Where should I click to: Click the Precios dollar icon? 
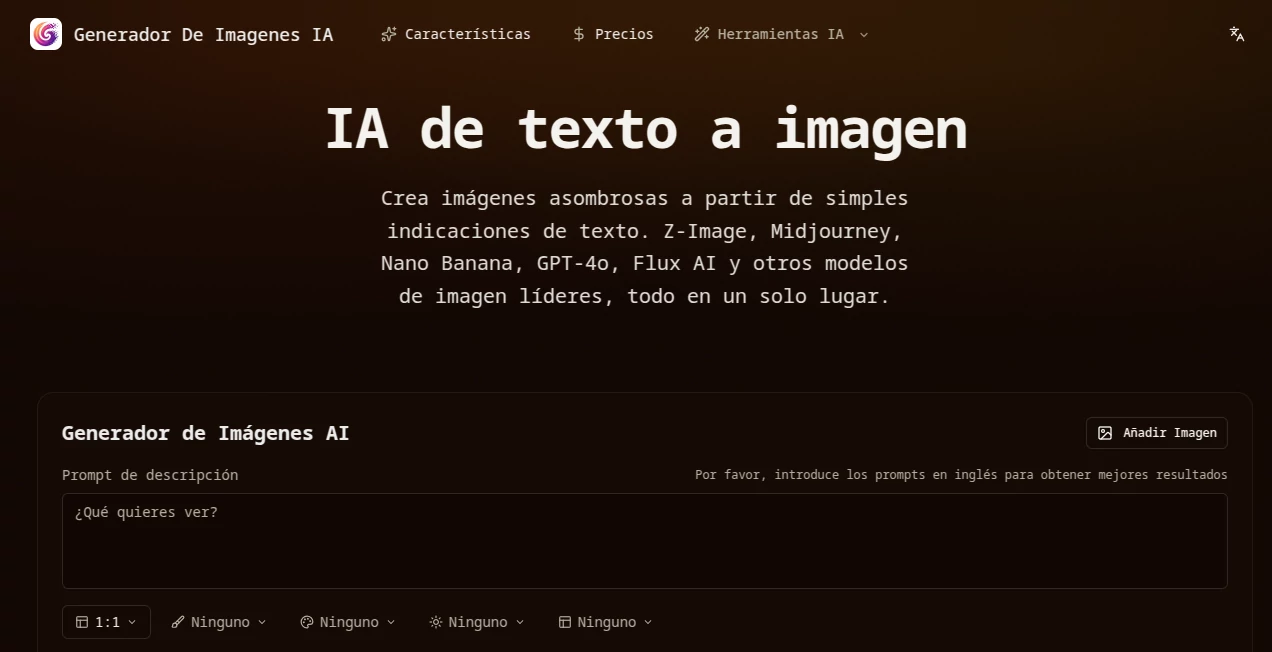click(x=578, y=33)
